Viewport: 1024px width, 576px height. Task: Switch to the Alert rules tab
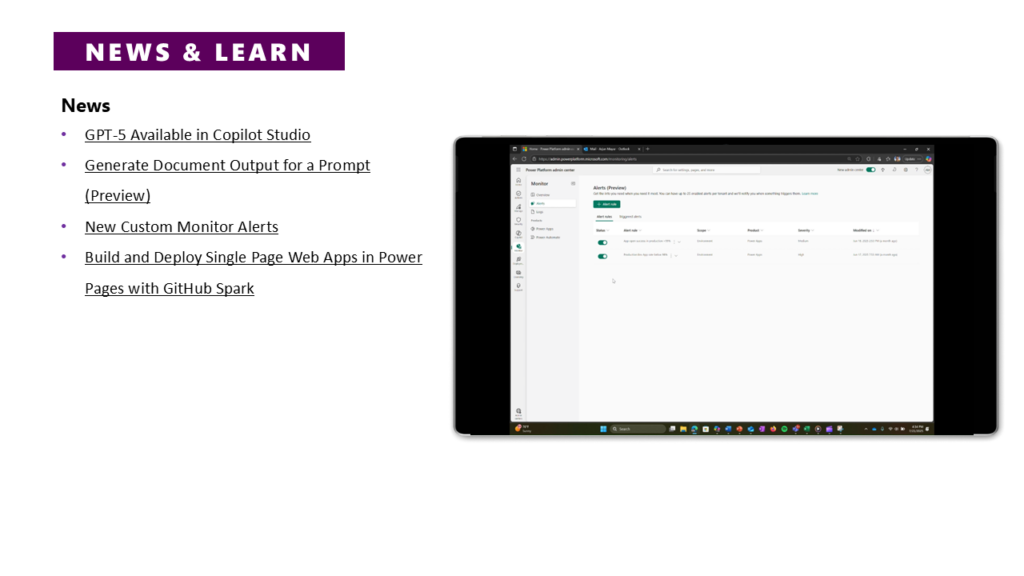pos(604,217)
